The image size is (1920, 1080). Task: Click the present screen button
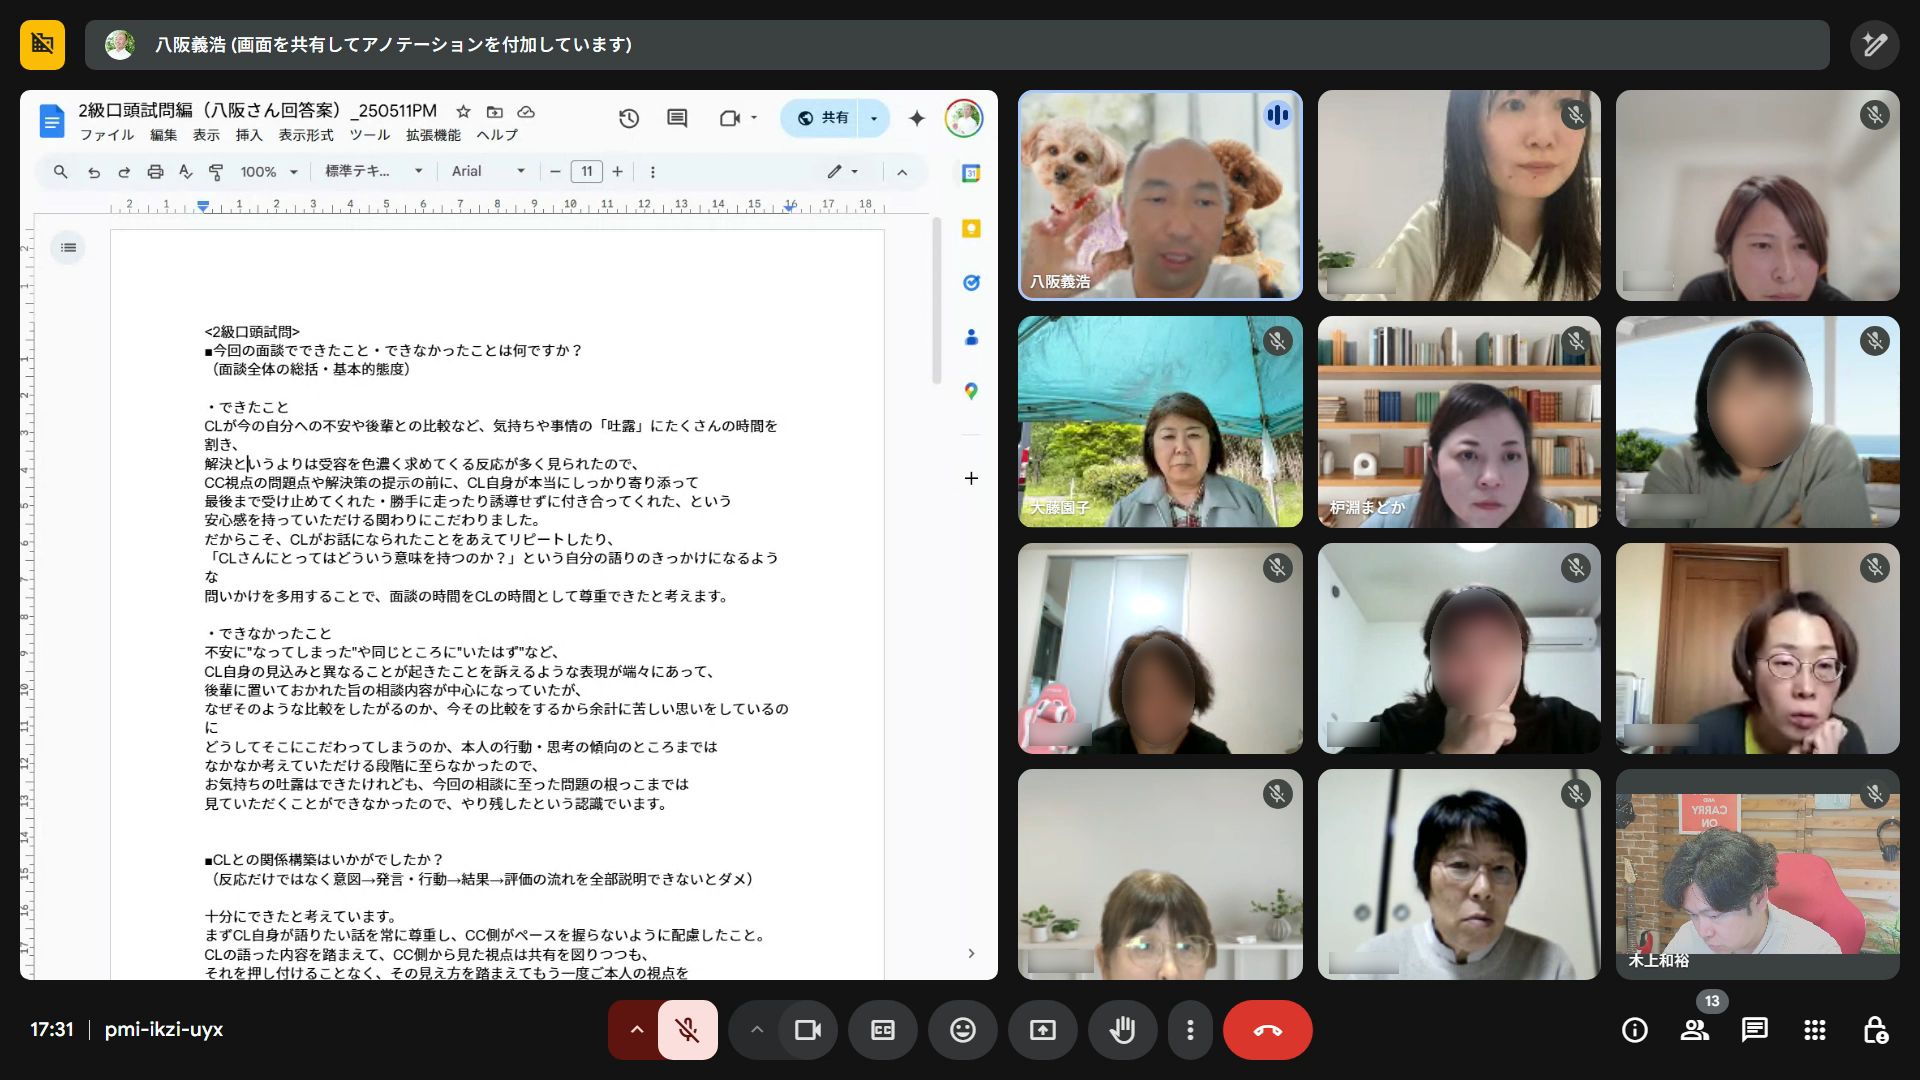click(x=1042, y=1030)
